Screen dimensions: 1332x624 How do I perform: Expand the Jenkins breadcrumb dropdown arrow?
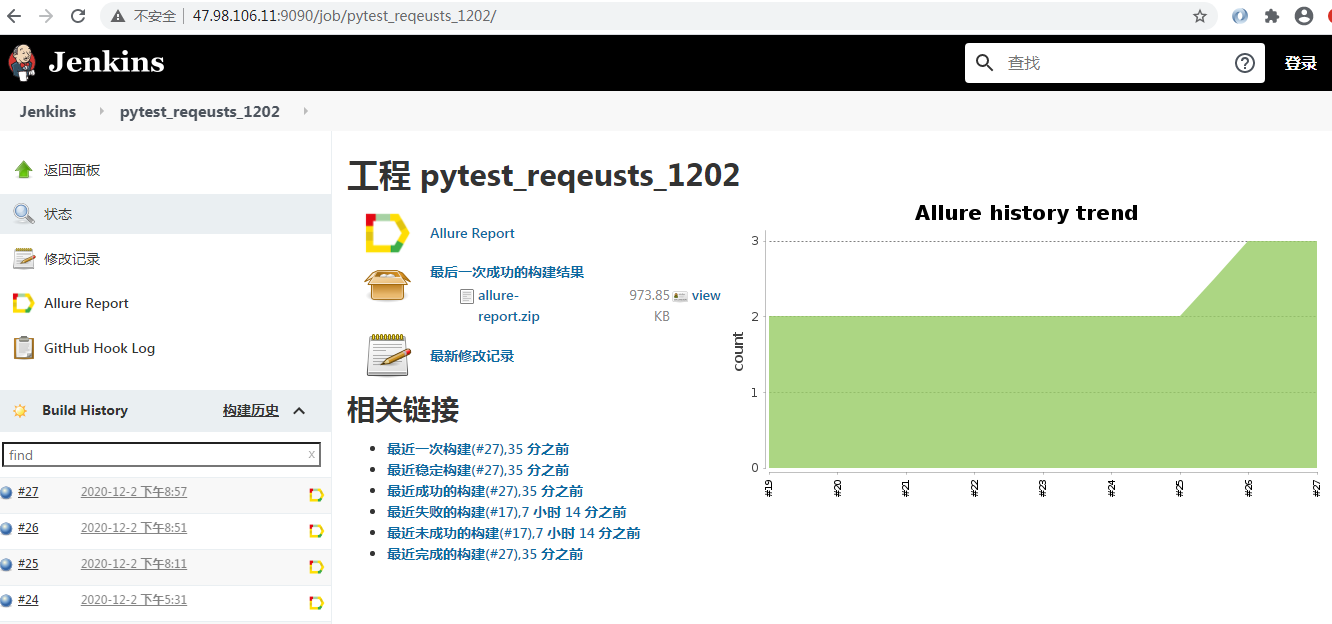pyautogui.click(x=101, y=111)
